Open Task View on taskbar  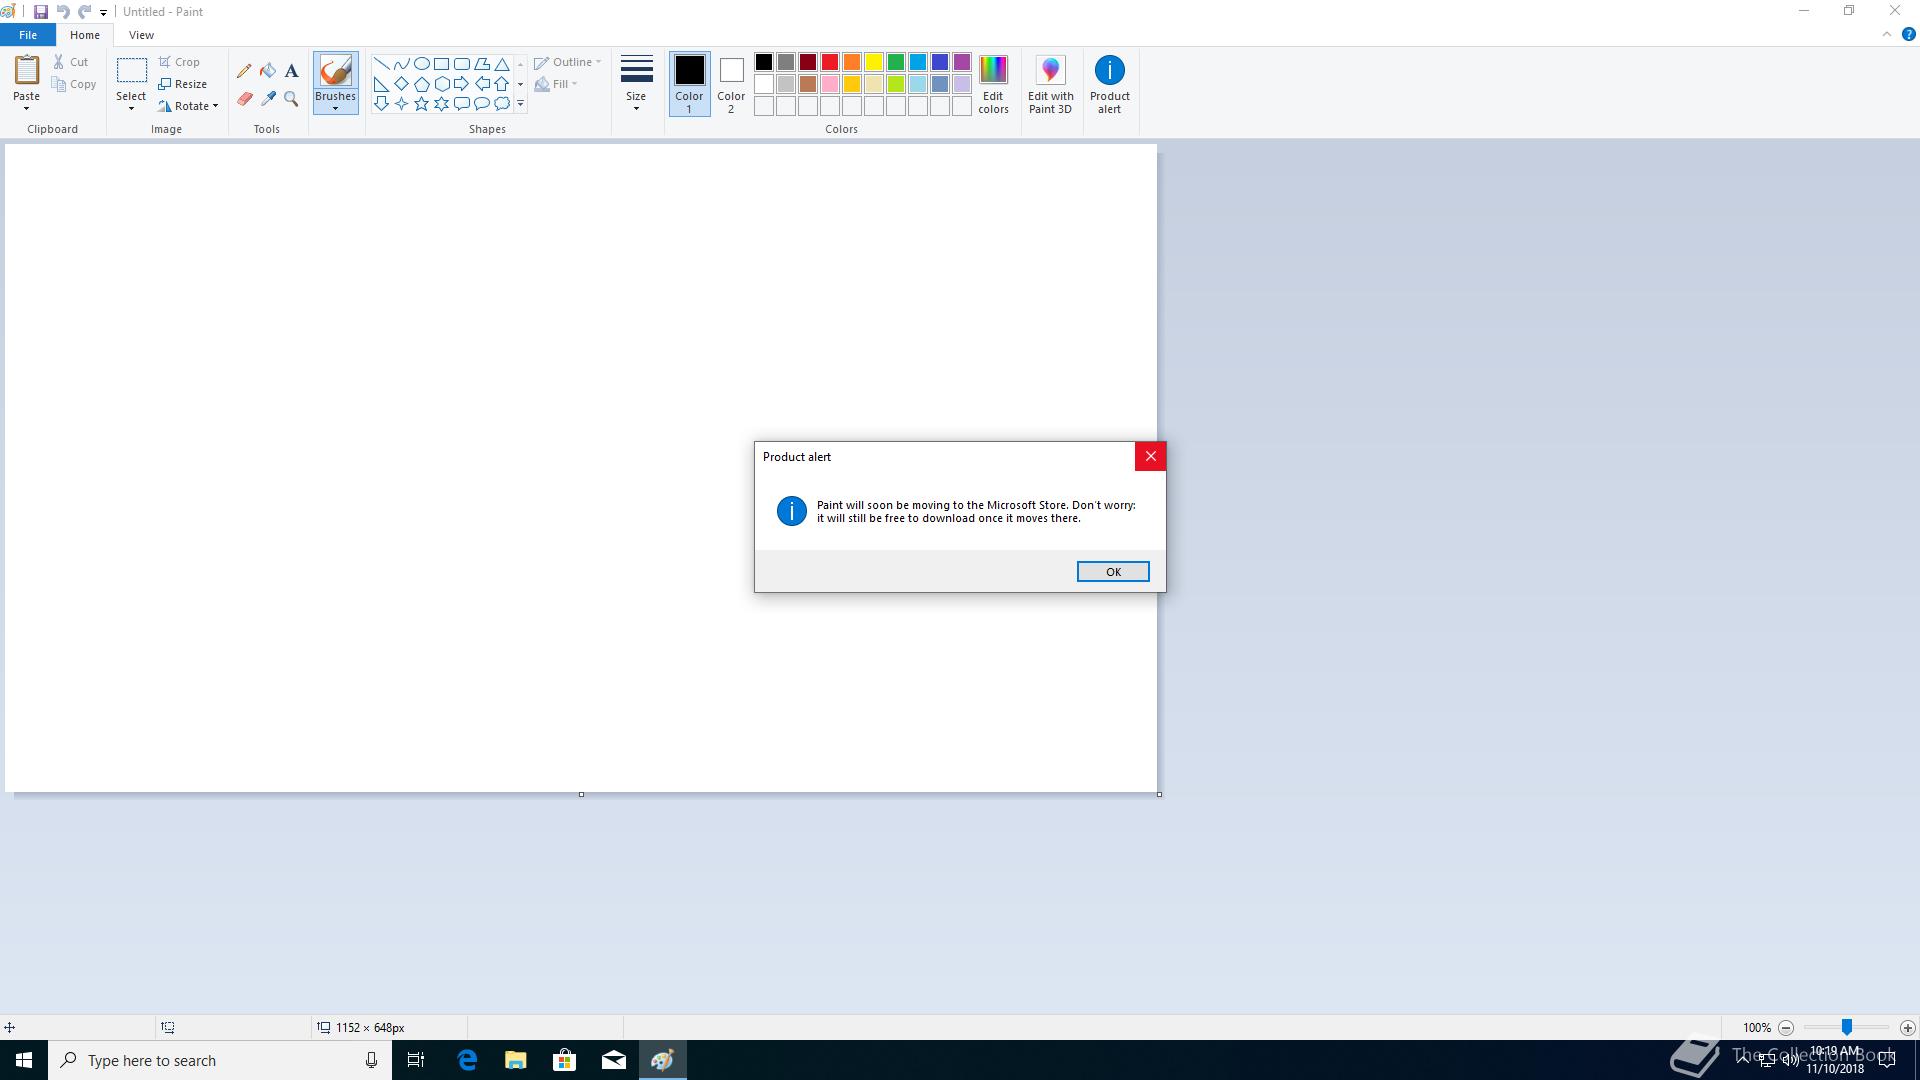pyautogui.click(x=416, y=1060)
